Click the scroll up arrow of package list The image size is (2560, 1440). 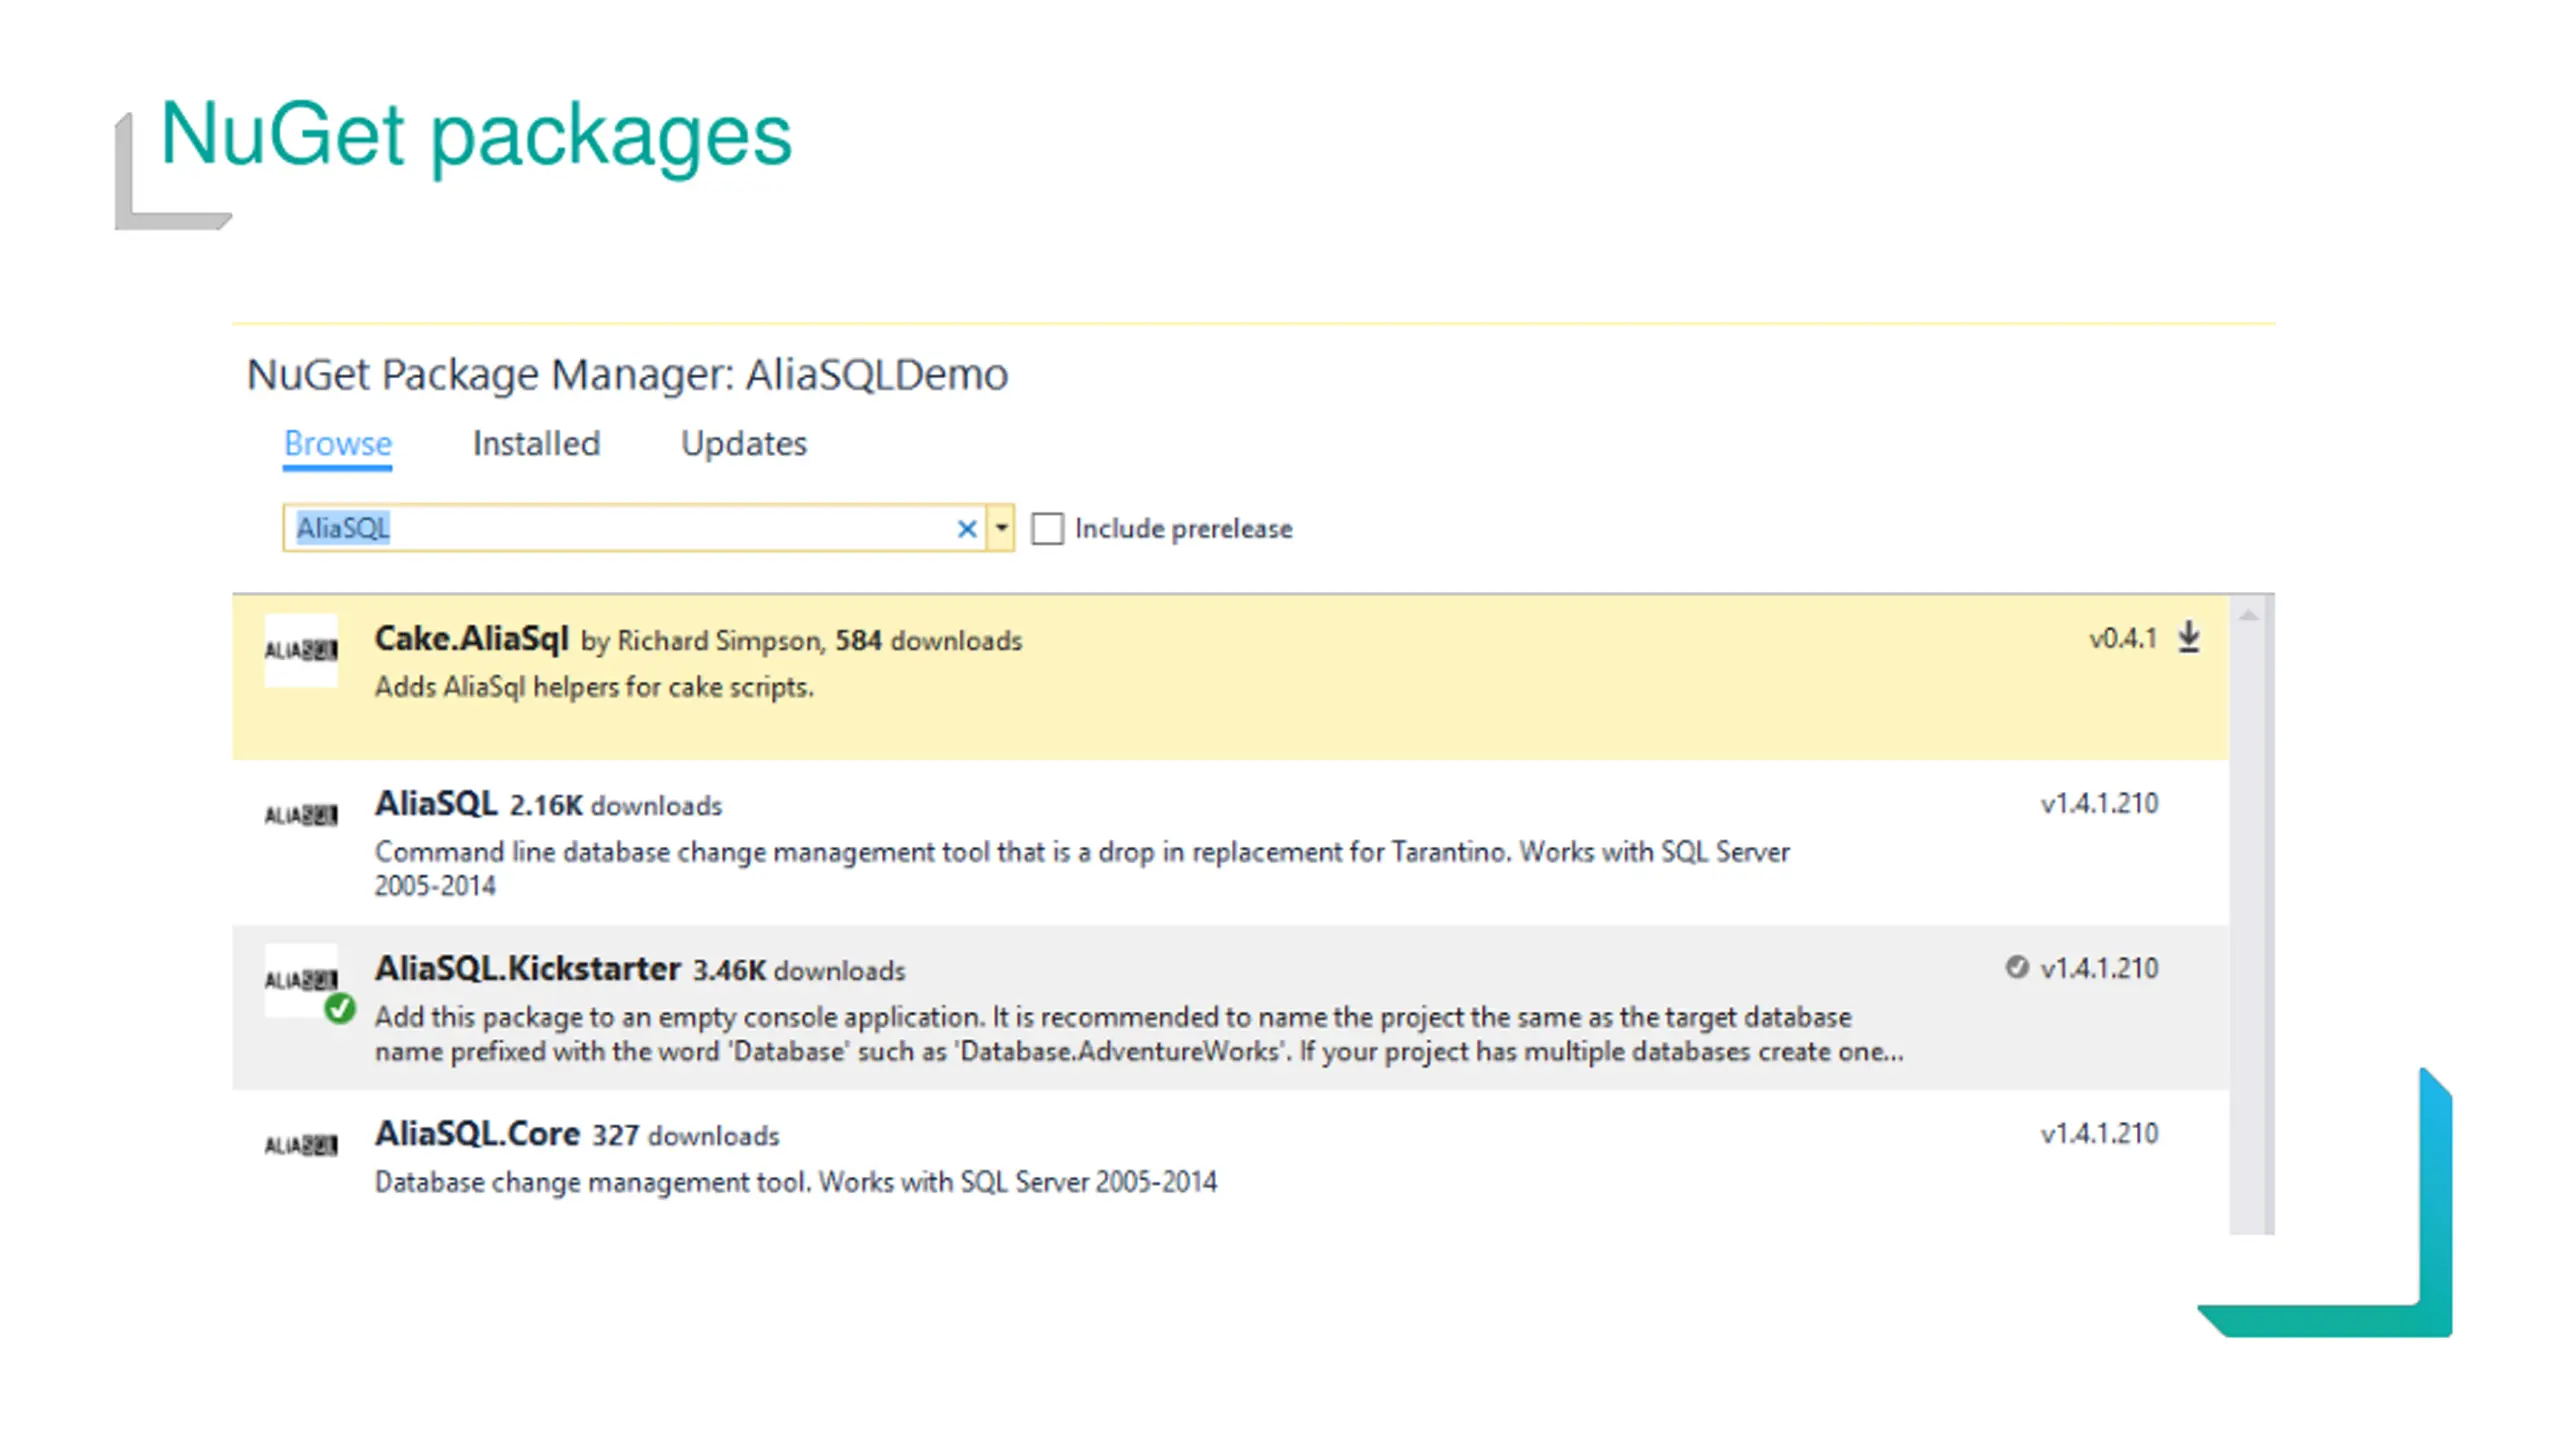[x=2248, y=616]
